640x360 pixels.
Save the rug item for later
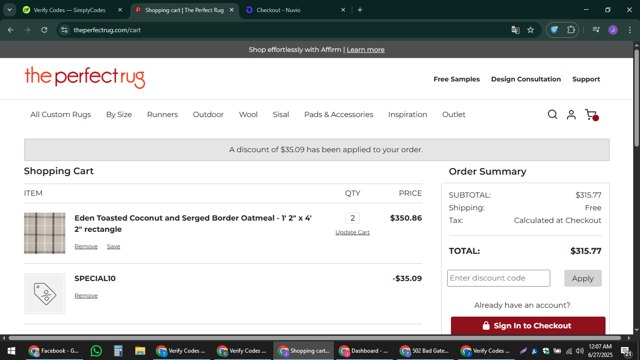click(113, 247)
